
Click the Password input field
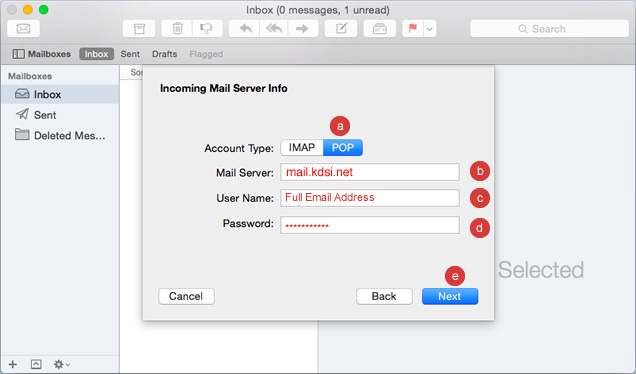(370, 225)
